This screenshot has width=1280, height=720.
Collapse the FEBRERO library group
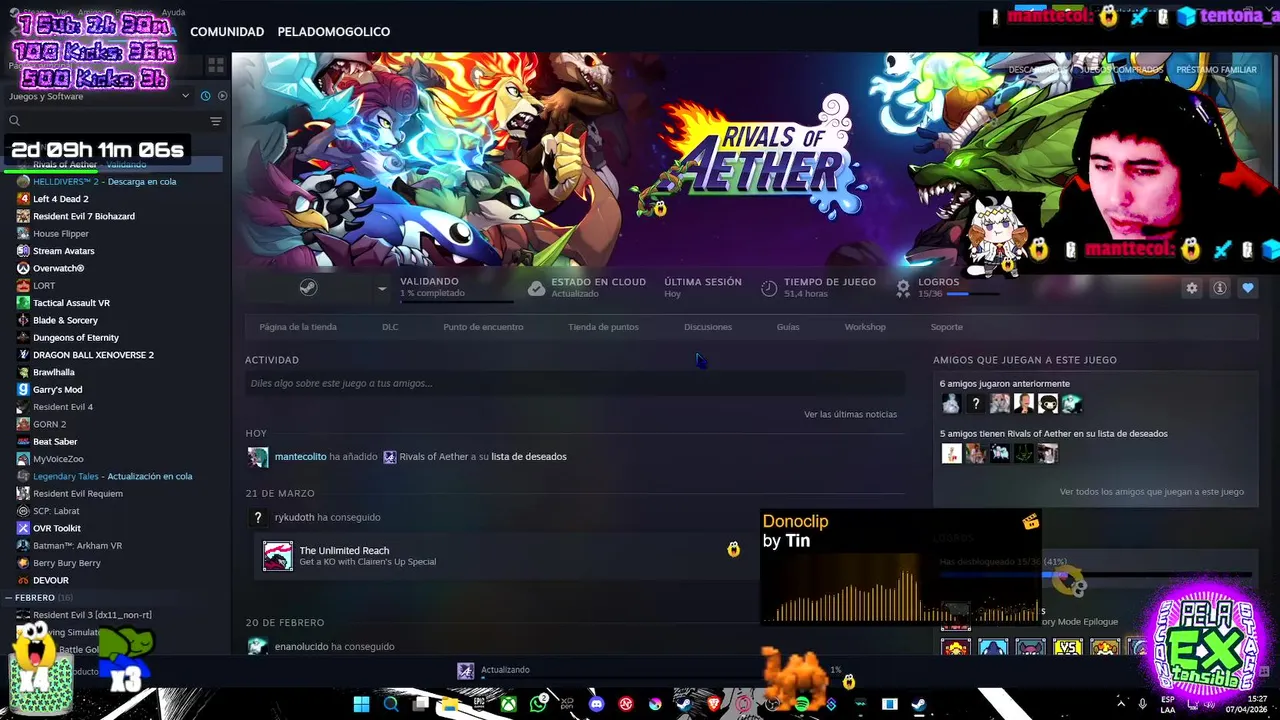coord(8,598)
